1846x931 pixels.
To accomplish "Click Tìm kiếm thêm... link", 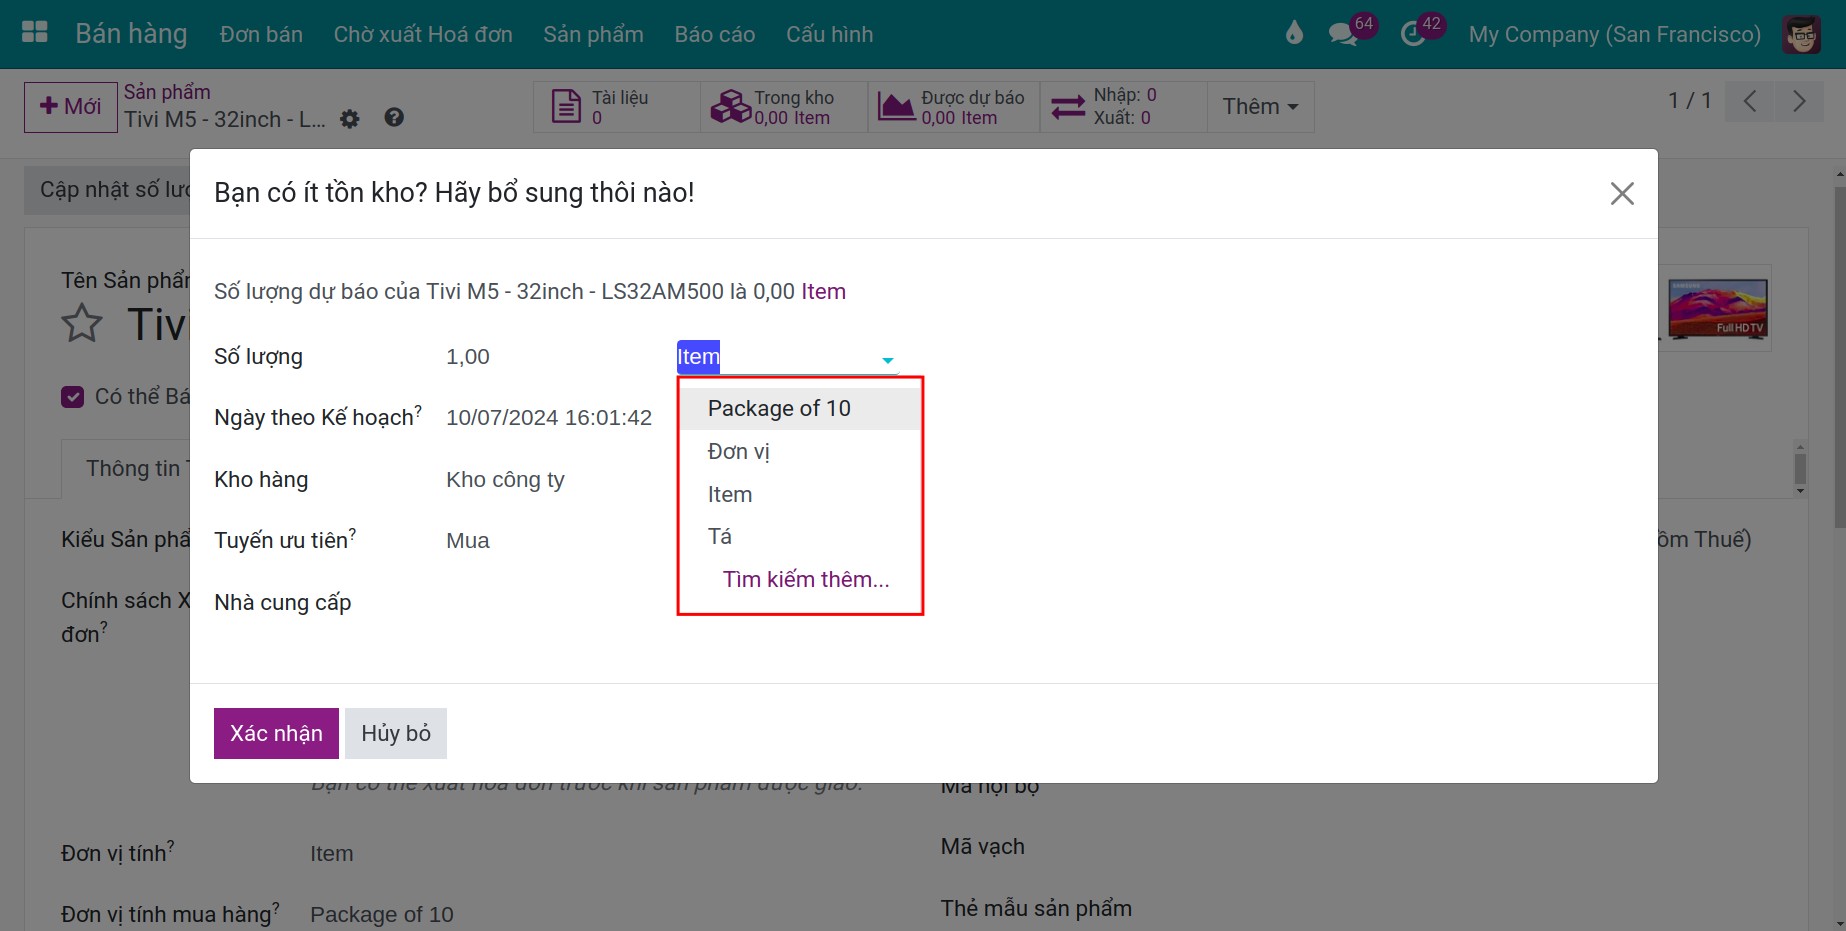I will click(806, 579).
